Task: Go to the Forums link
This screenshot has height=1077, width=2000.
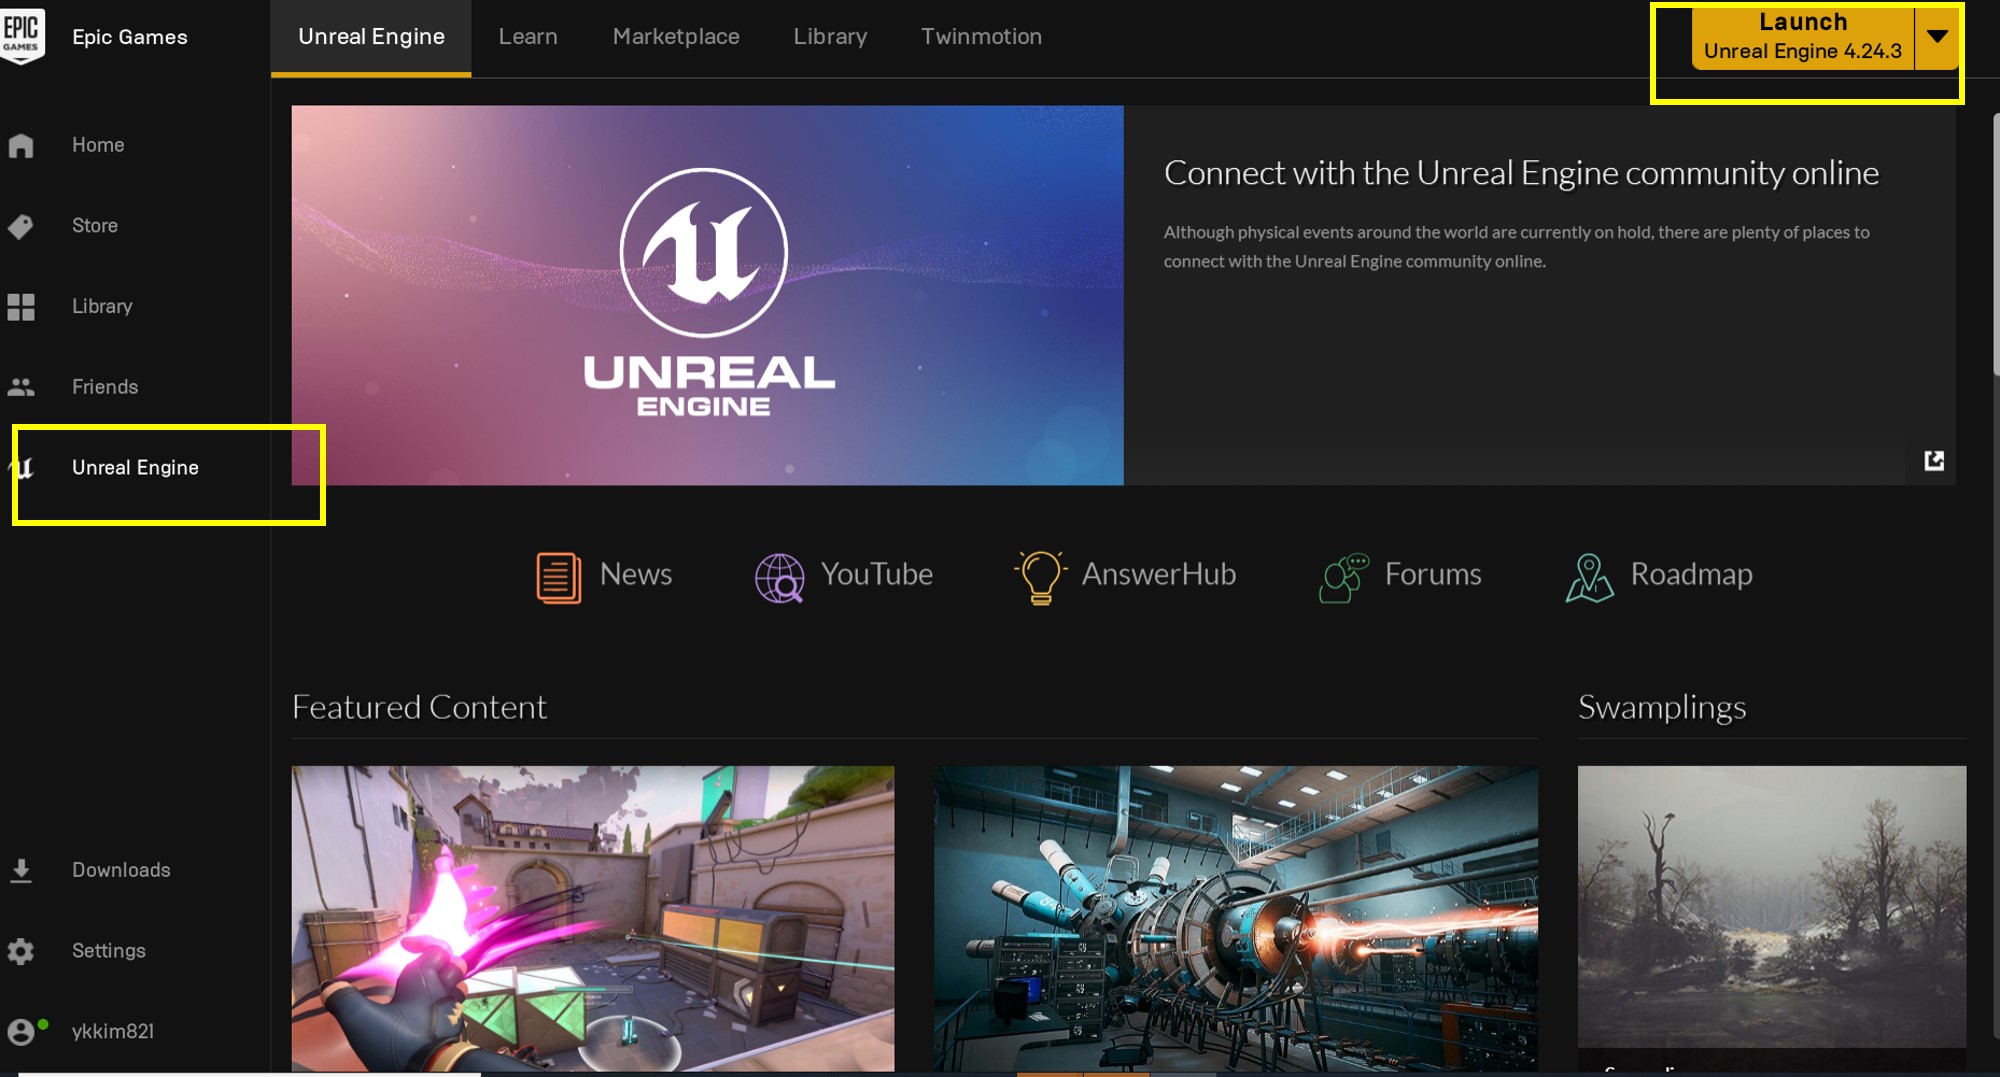Action: (1432, 575)
